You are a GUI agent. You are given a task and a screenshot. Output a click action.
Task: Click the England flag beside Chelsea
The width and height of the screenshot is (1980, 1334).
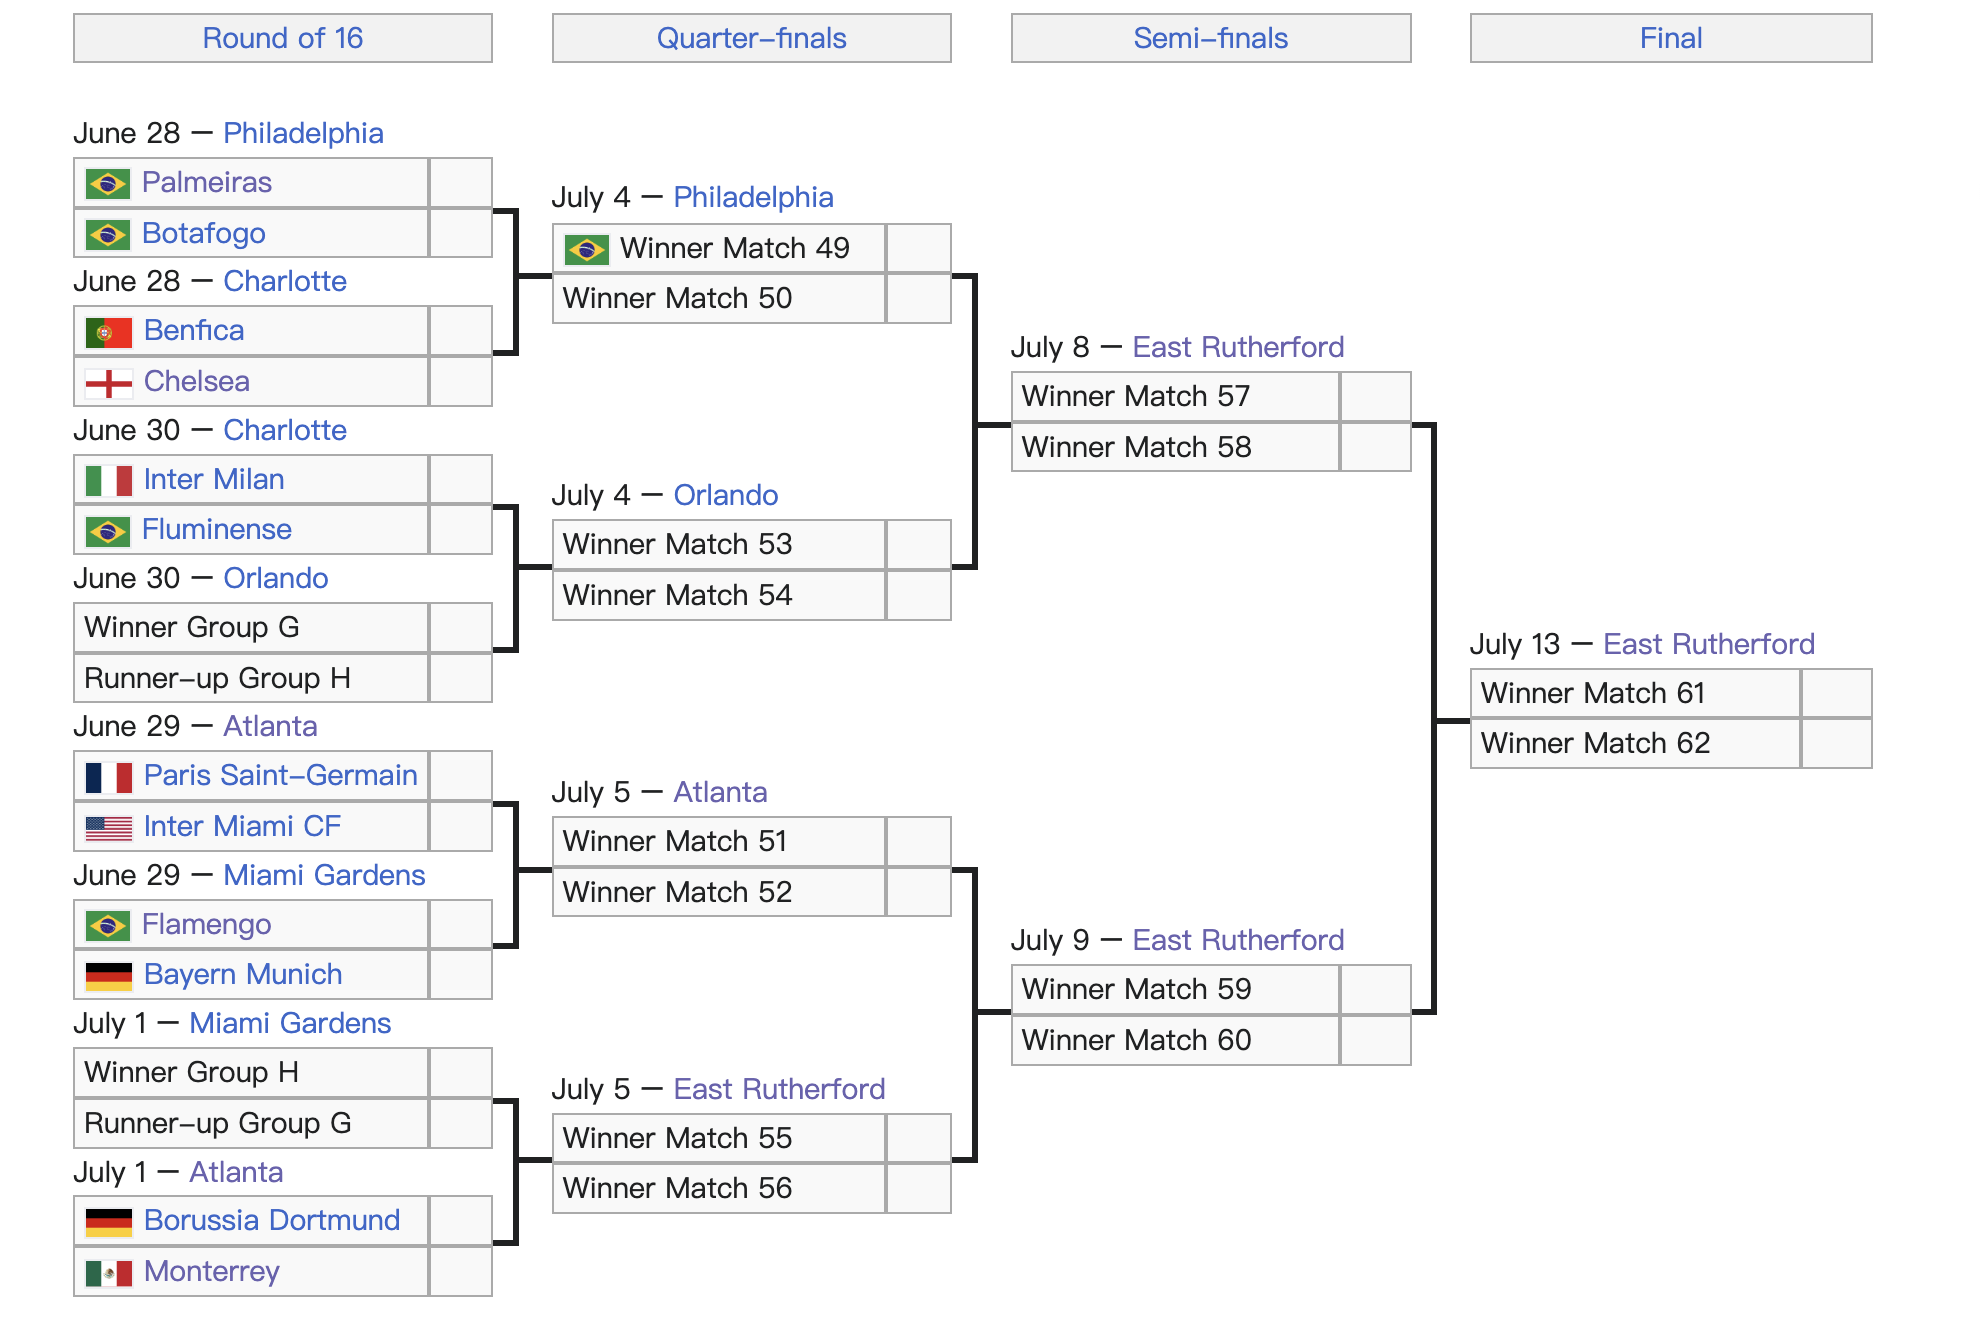click(x=109, y=383)
